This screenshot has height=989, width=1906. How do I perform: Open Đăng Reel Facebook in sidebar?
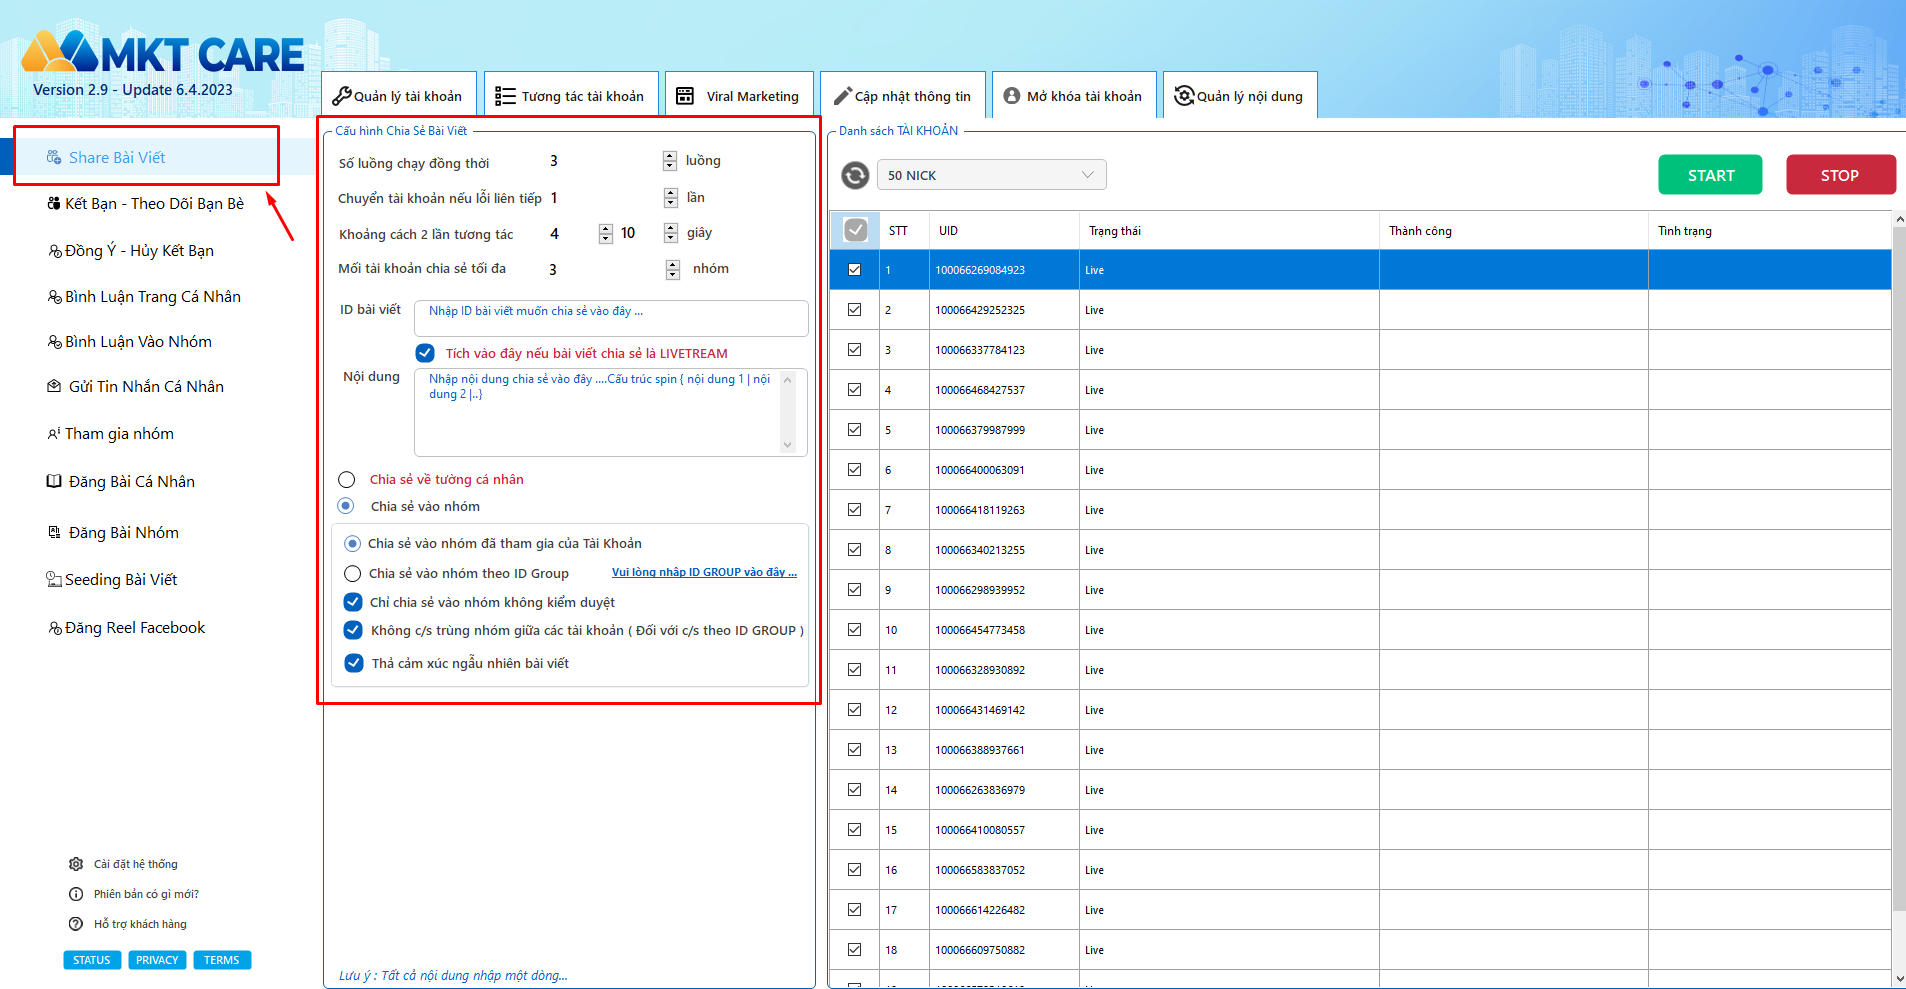pyautogui.click(x=134, y=628)
